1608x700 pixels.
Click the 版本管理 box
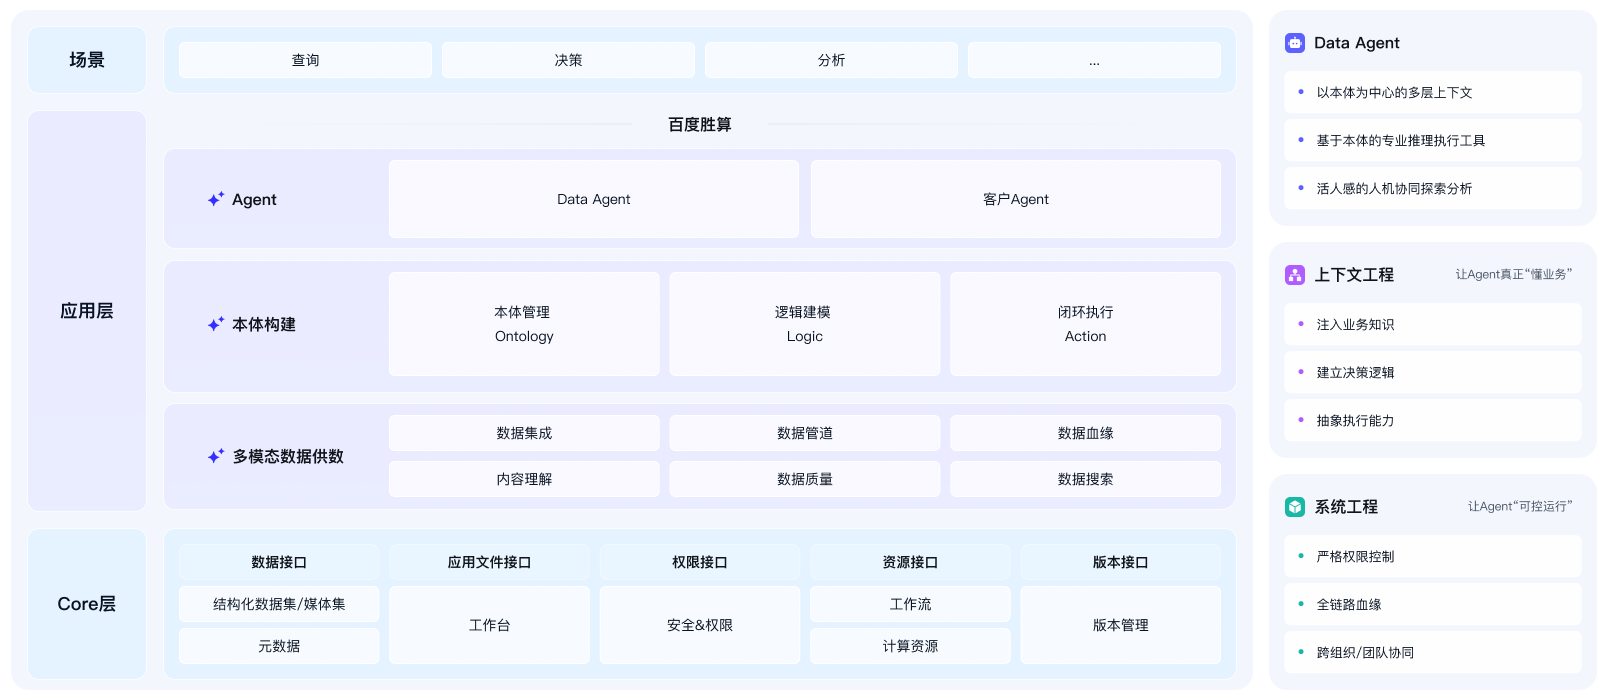tap(1120, 625)
